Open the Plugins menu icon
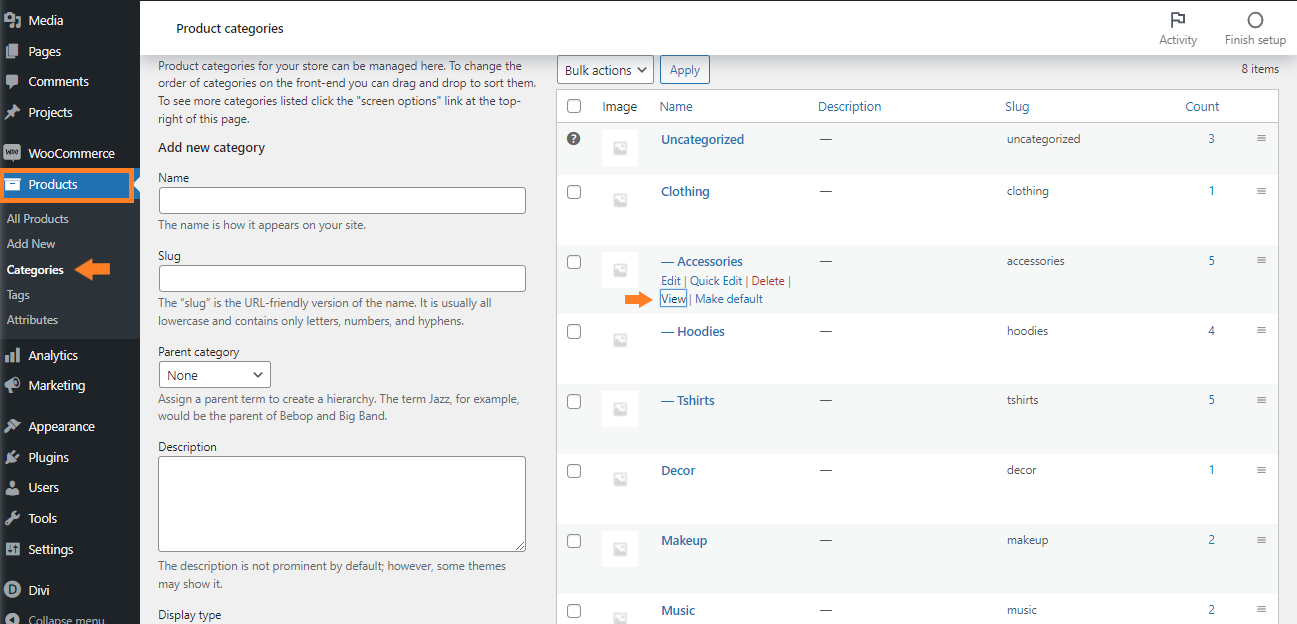The image size is (1297, 624). coord(13,457)
